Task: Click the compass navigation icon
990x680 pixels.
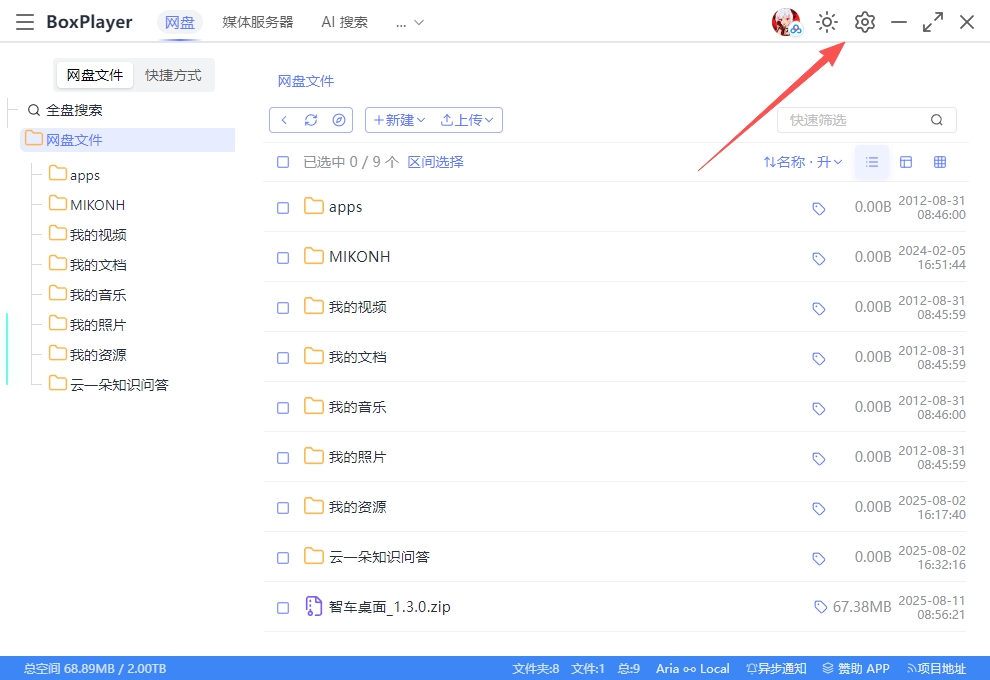Action: pos(339,120)
